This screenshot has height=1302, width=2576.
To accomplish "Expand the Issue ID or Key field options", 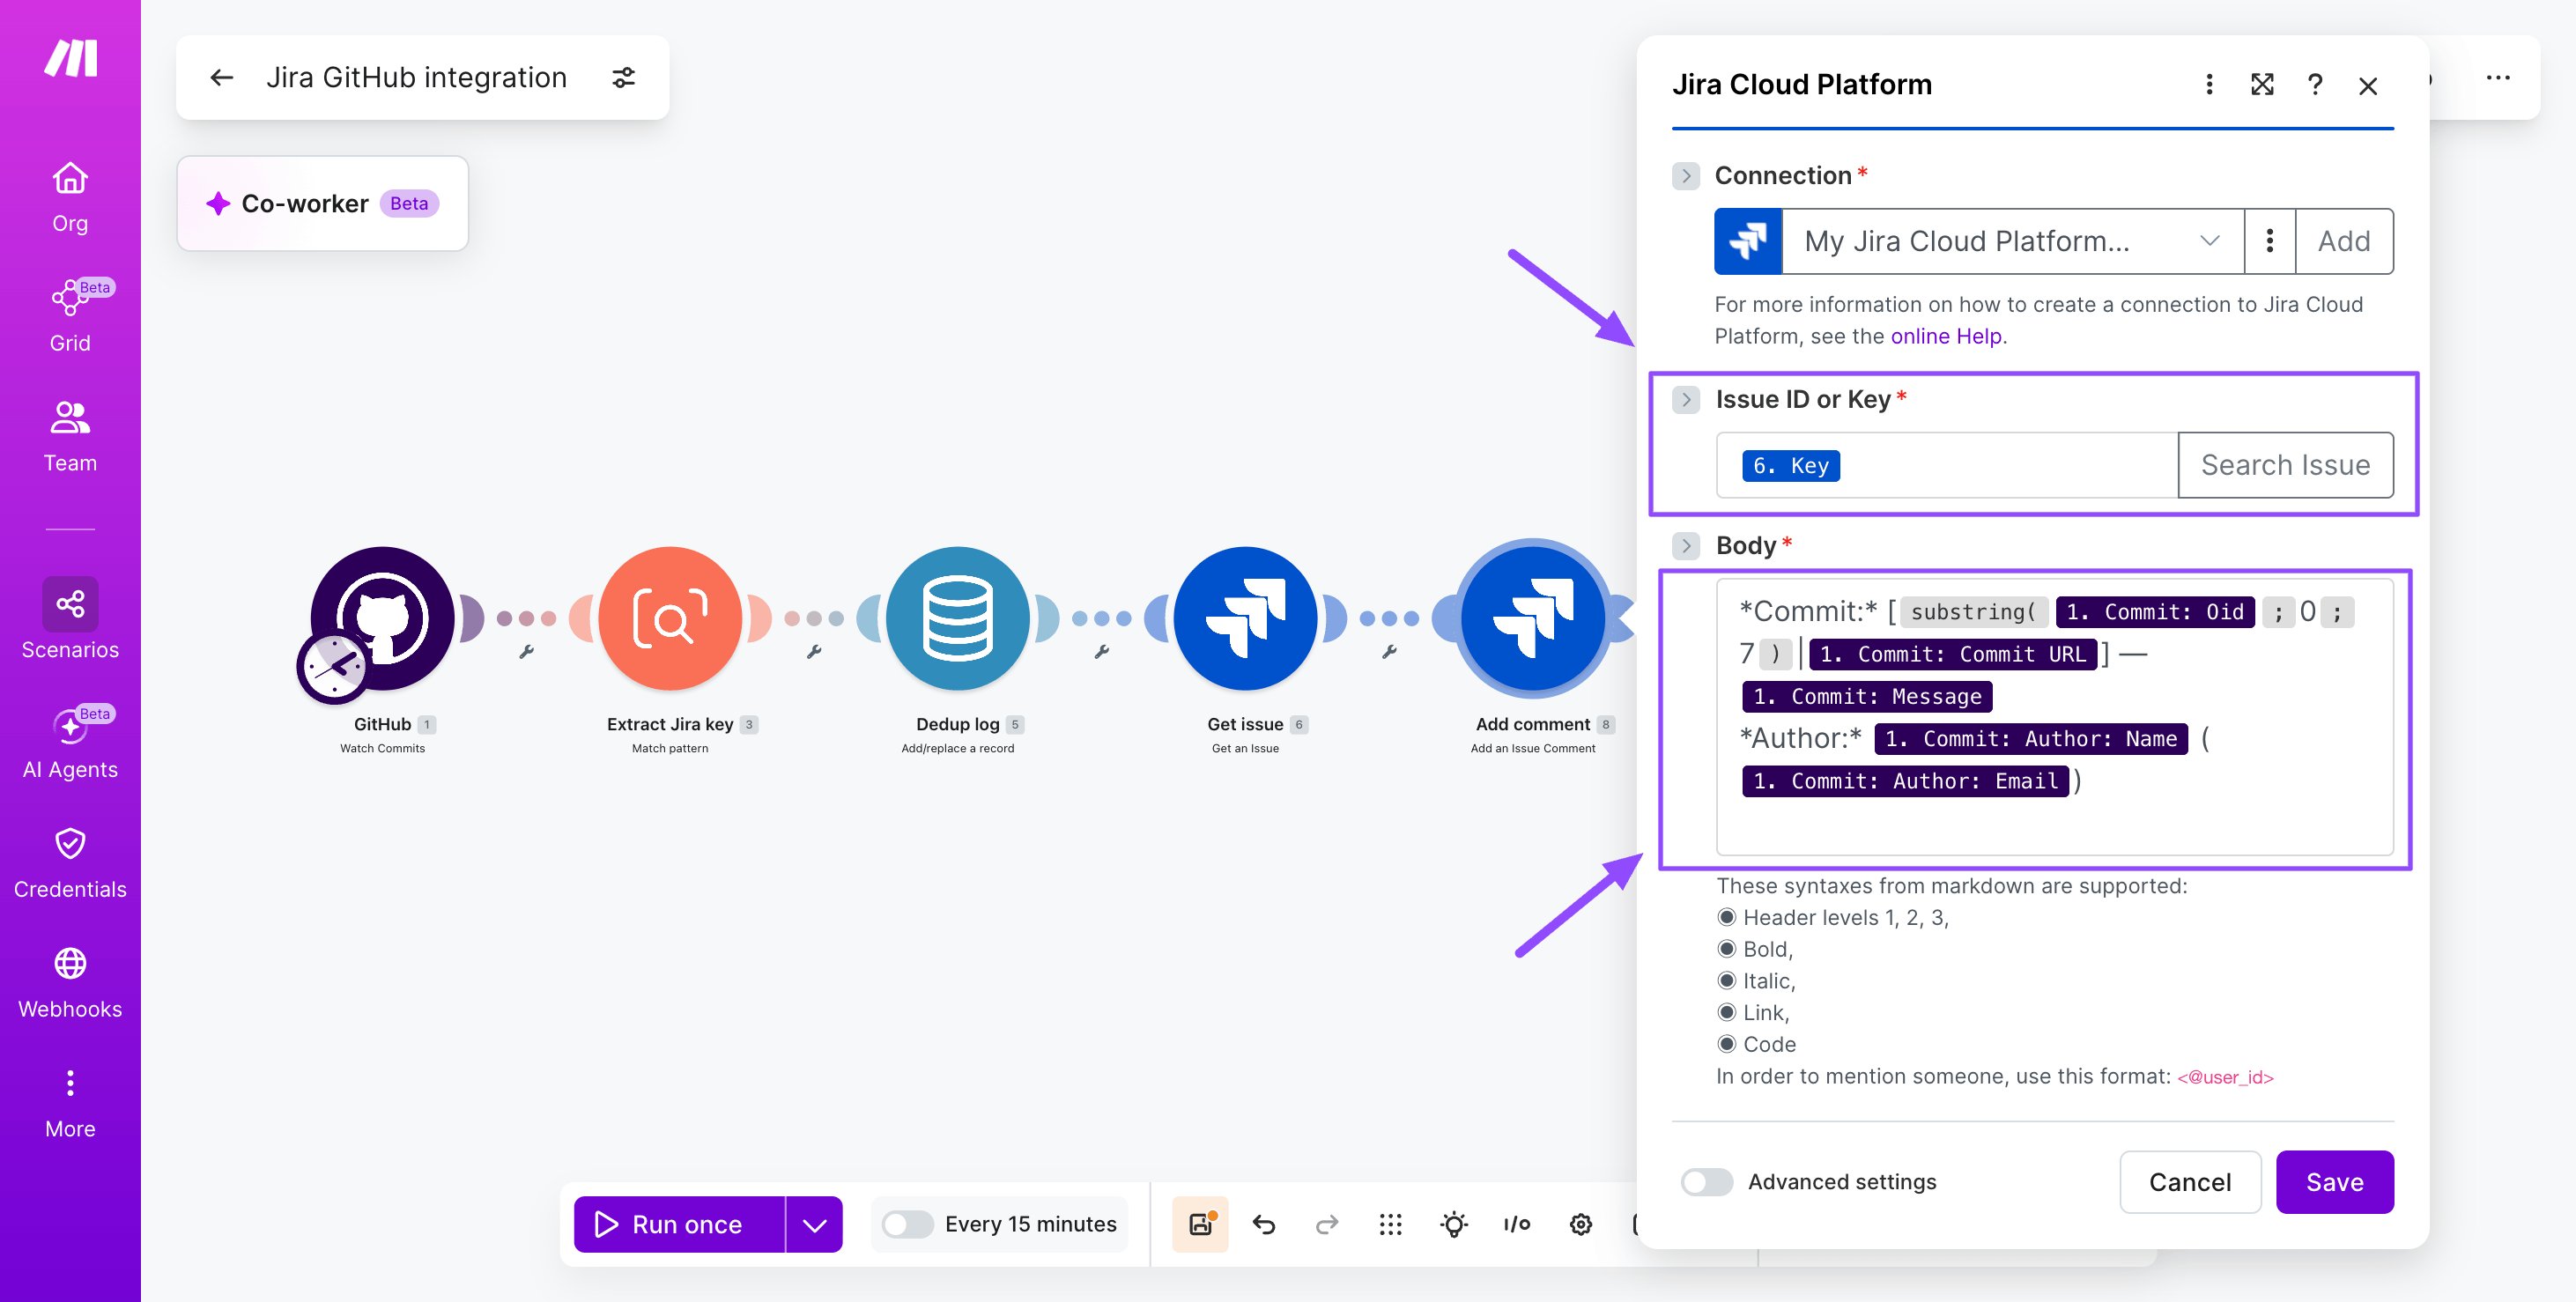I will pyautogui.click(x=1686, y=399).
